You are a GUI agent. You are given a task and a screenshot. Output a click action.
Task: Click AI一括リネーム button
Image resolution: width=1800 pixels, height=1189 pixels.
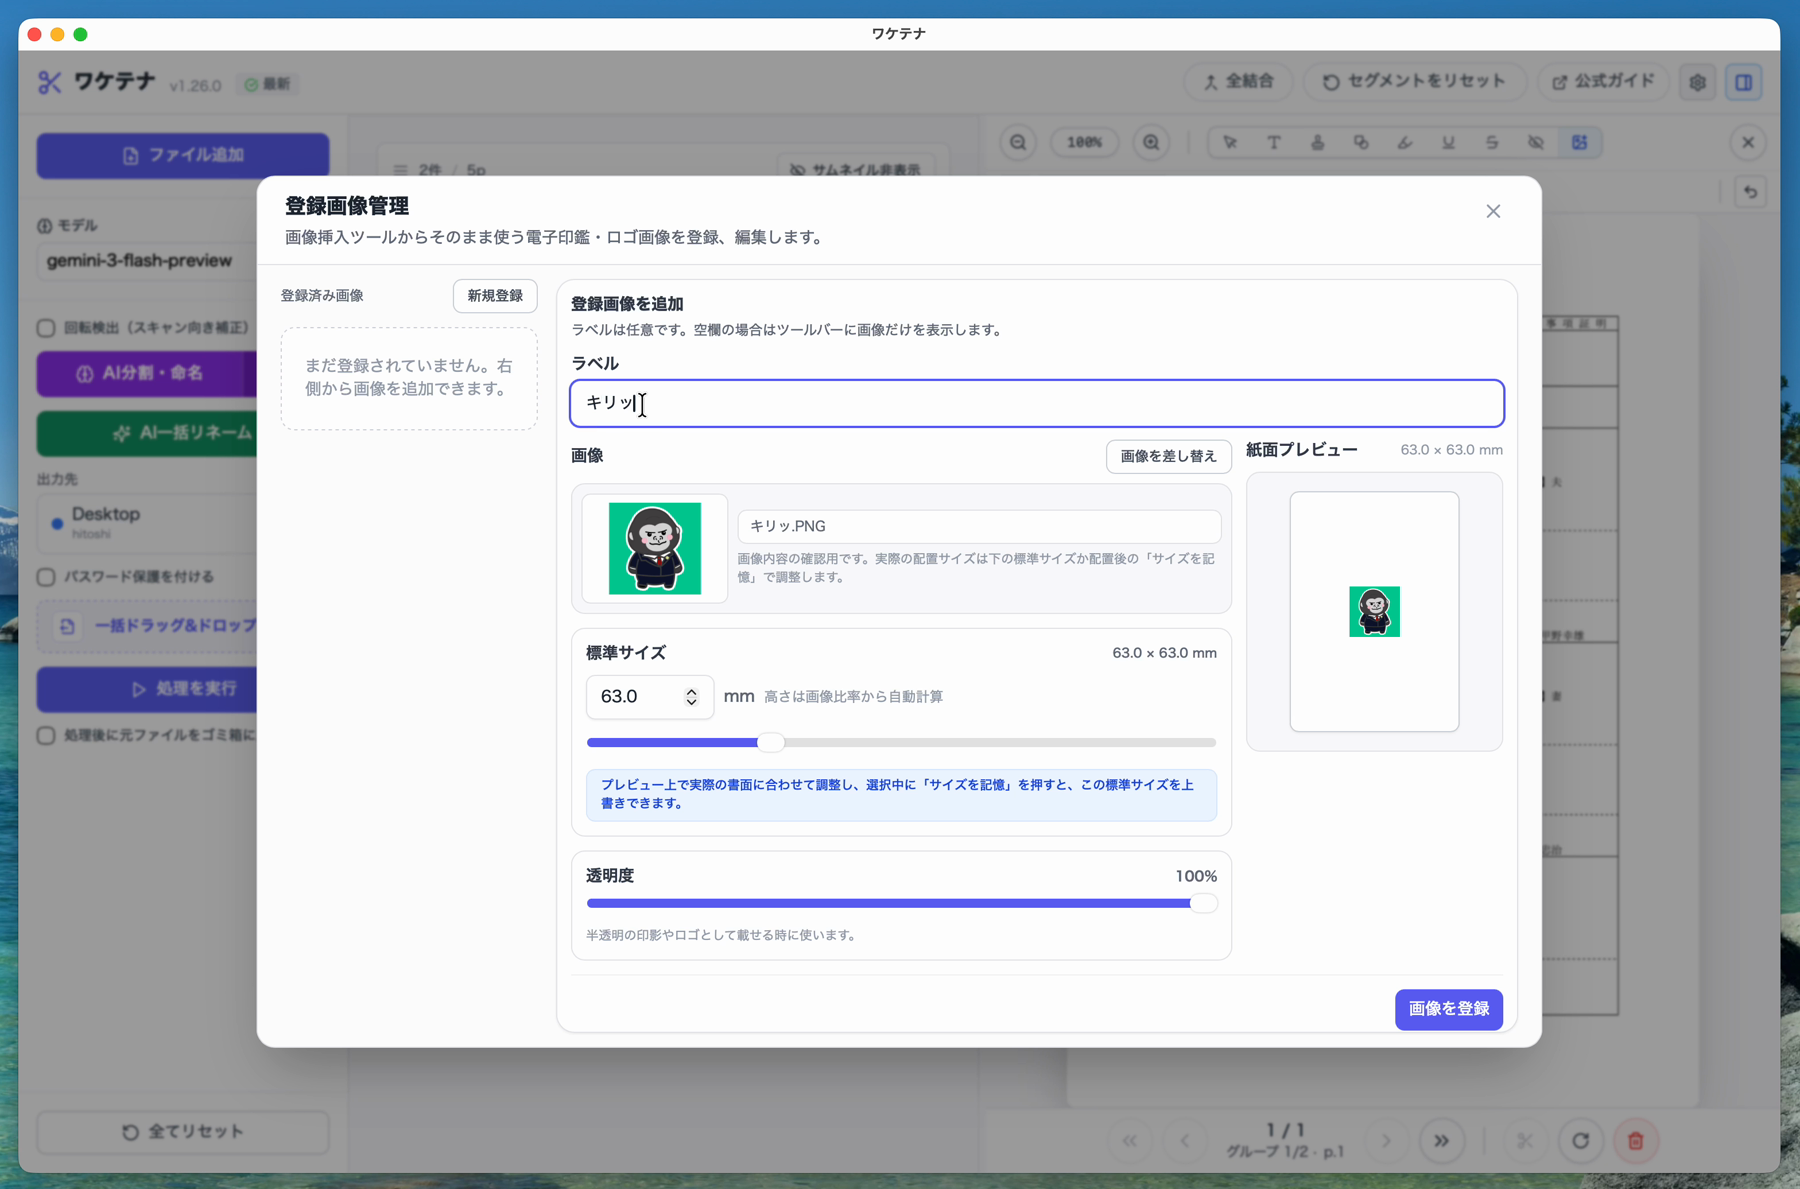pyautogui.click(x=147, y=433)
